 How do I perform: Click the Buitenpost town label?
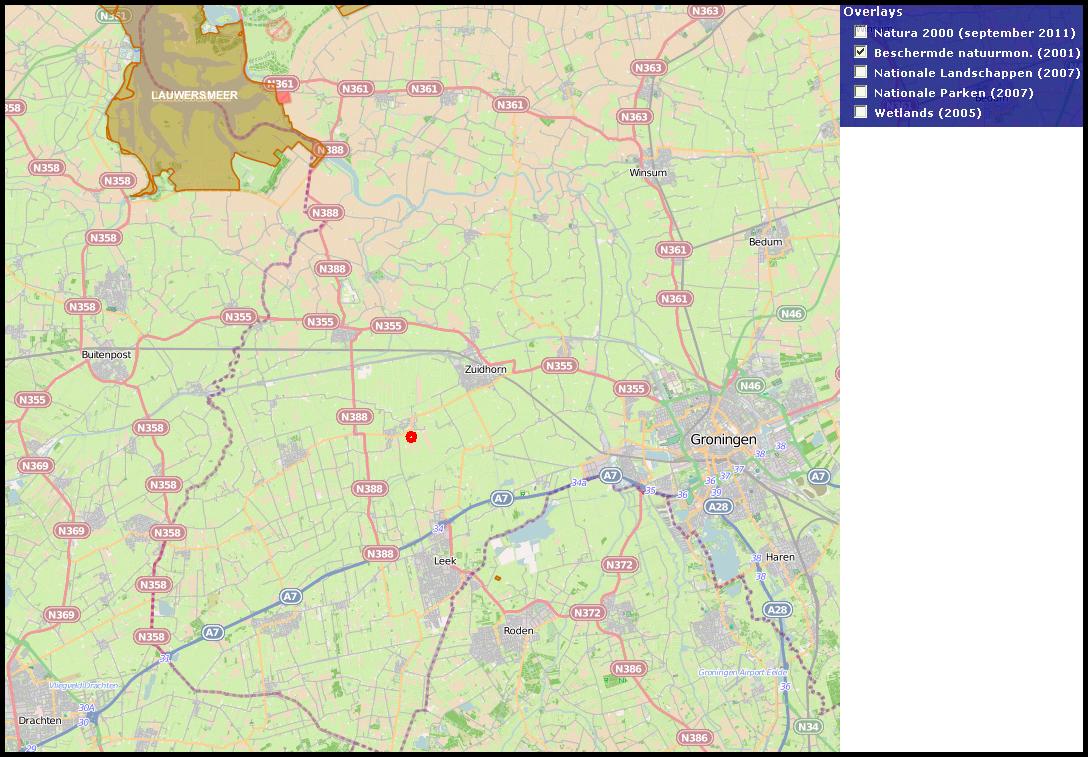106,355
